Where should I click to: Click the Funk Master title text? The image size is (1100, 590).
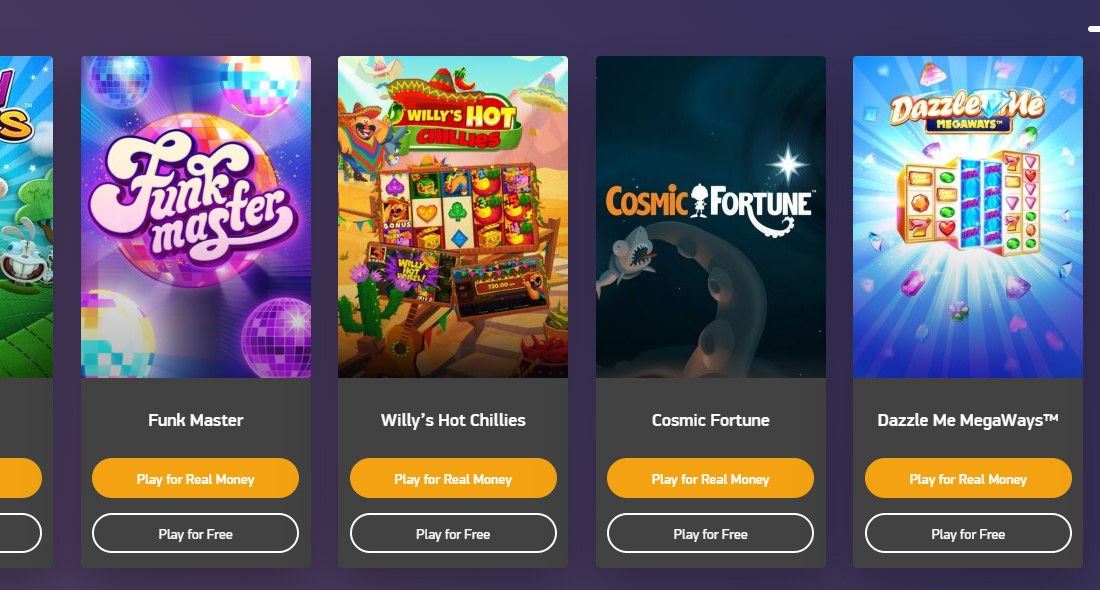(196, 420)
